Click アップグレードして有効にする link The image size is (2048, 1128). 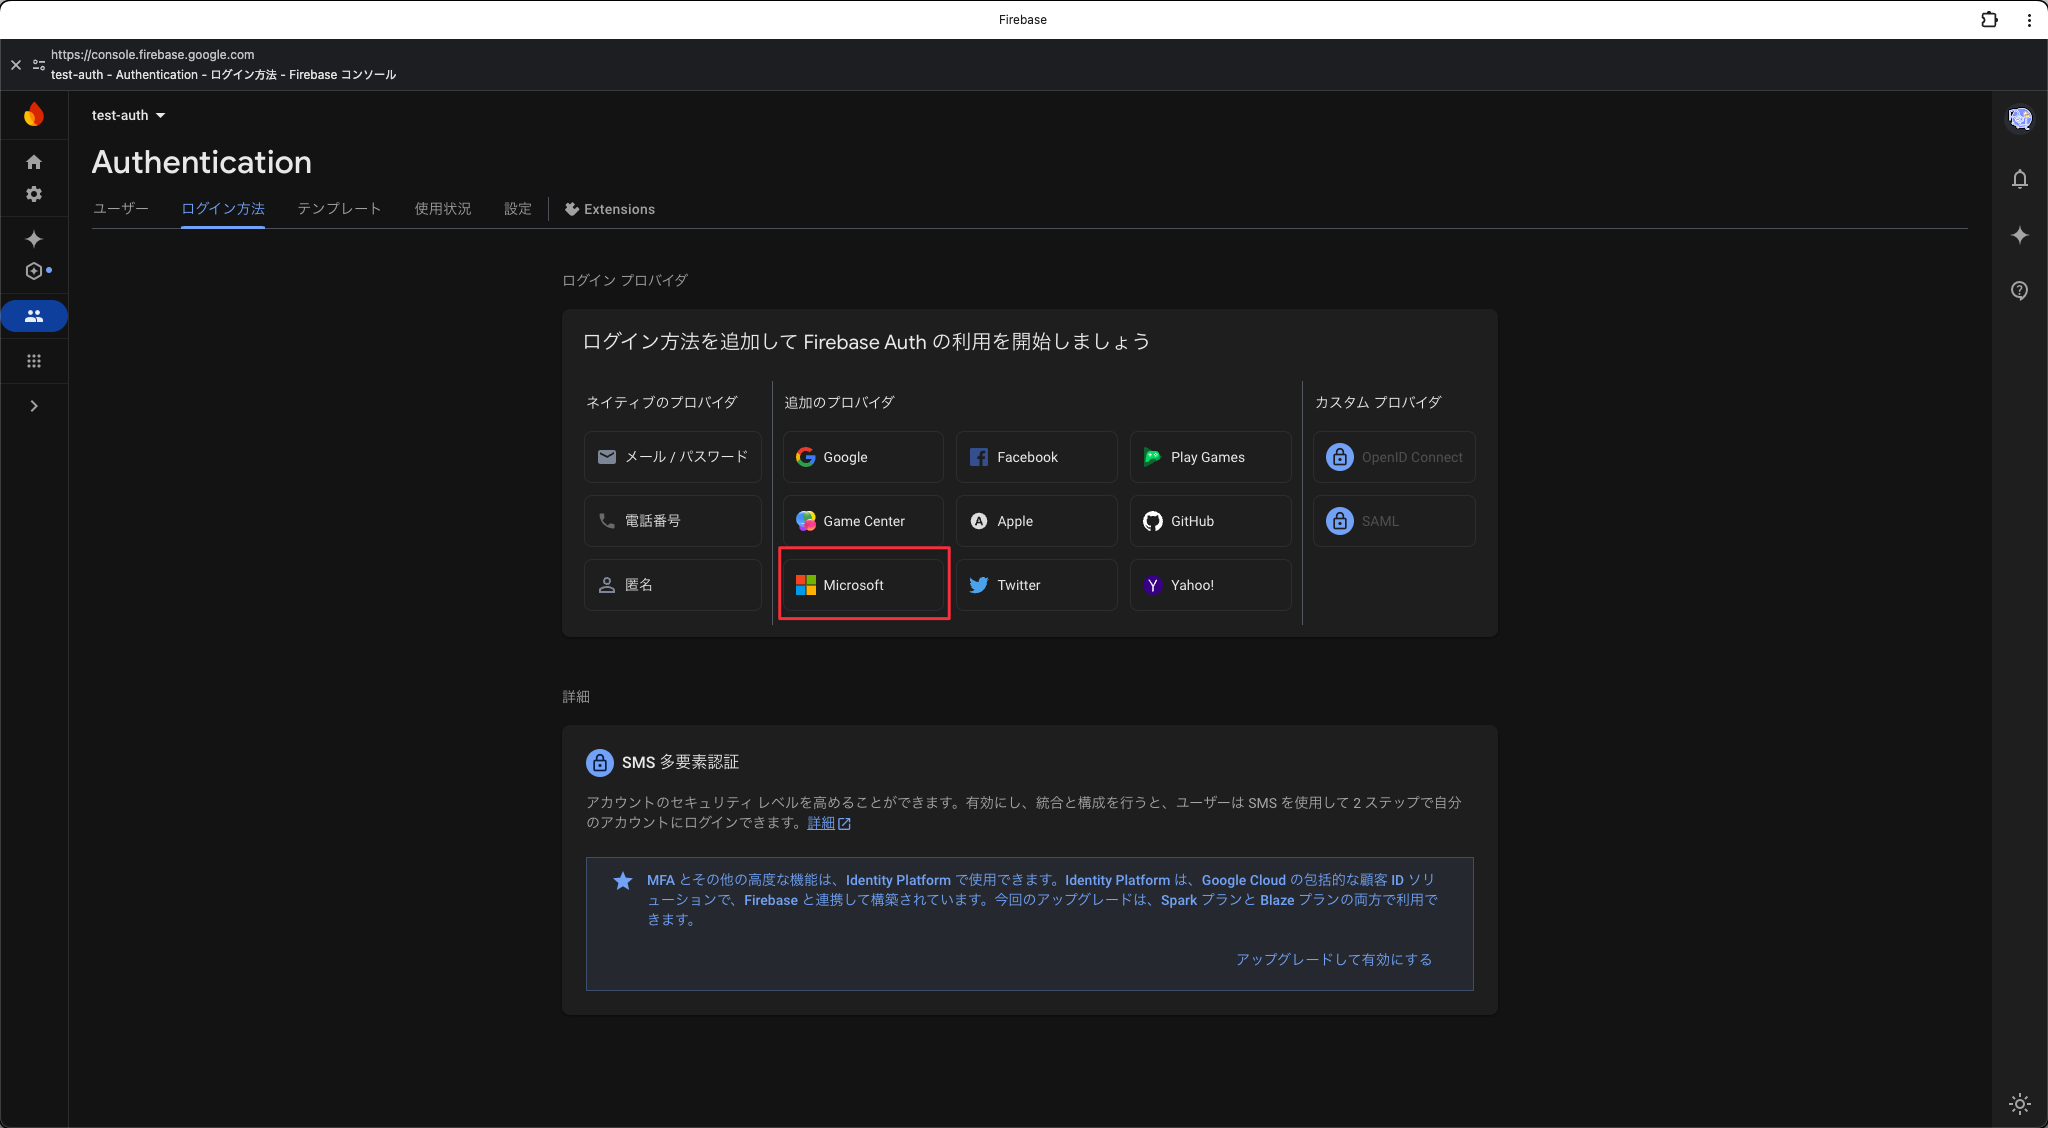tap(1333, 959)
